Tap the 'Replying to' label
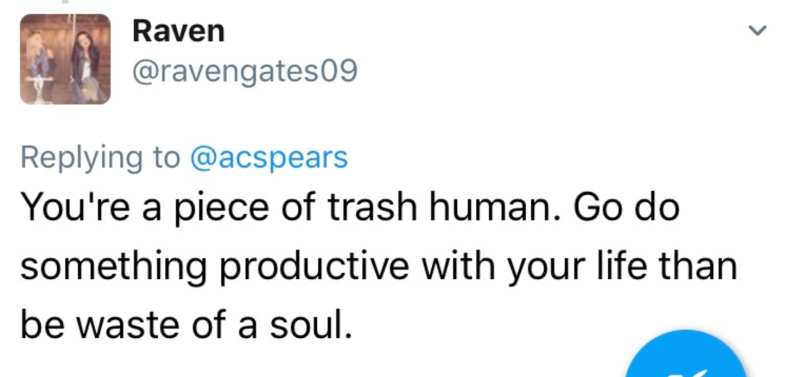Image resolution: width=786 pixels, height=377 pixels. point(100,158)
